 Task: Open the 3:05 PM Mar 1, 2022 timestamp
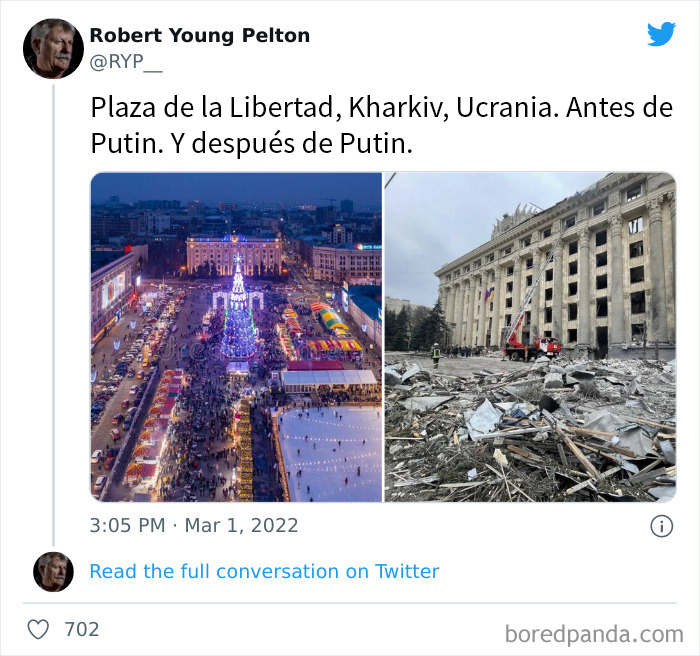[194, 525]
